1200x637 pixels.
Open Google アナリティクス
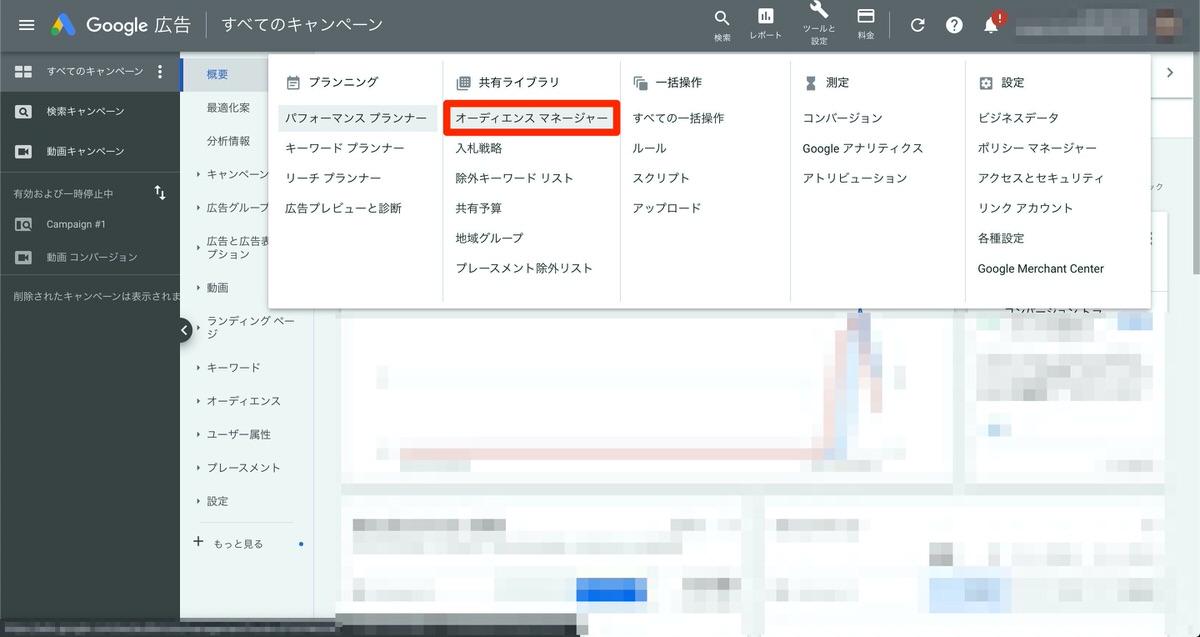(863, 148)
